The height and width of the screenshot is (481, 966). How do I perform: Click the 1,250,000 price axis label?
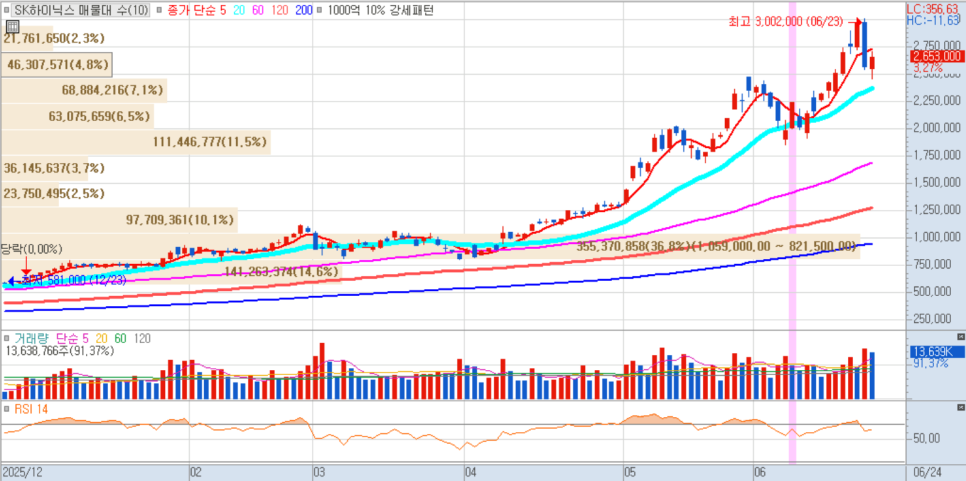[935, 210]
